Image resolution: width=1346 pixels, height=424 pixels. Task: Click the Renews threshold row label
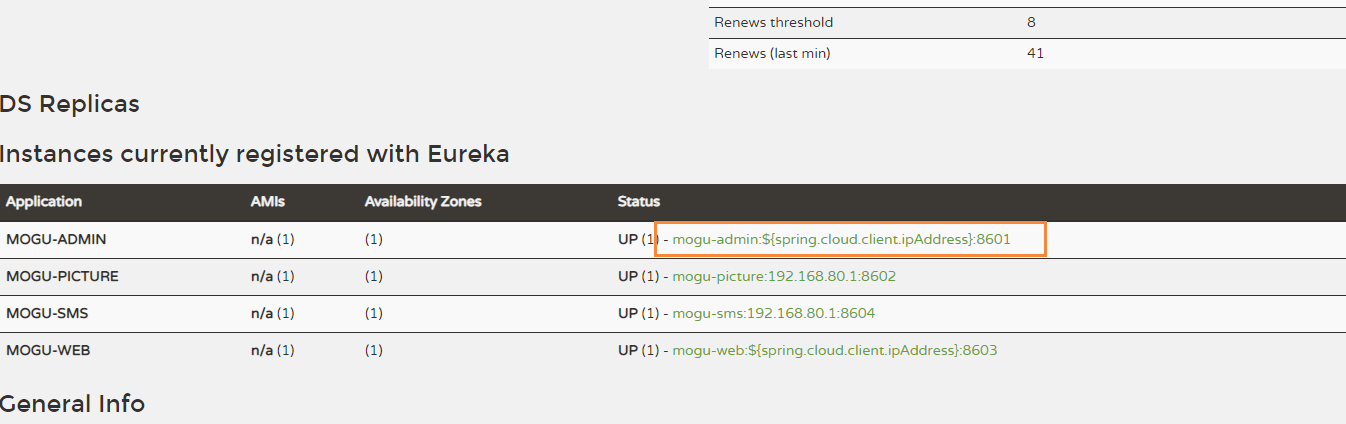tap(773, 22)
